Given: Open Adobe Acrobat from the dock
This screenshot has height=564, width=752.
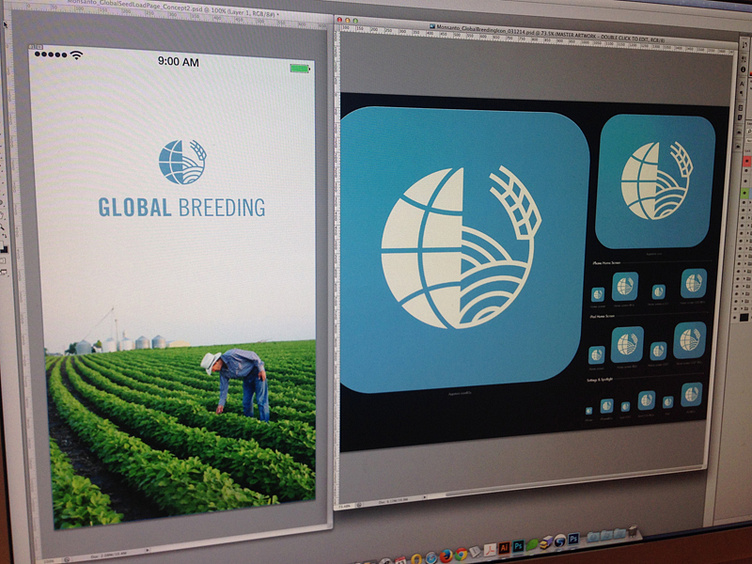Looking at the screenshot, I should pyautogui.click(x=490, y=550).
